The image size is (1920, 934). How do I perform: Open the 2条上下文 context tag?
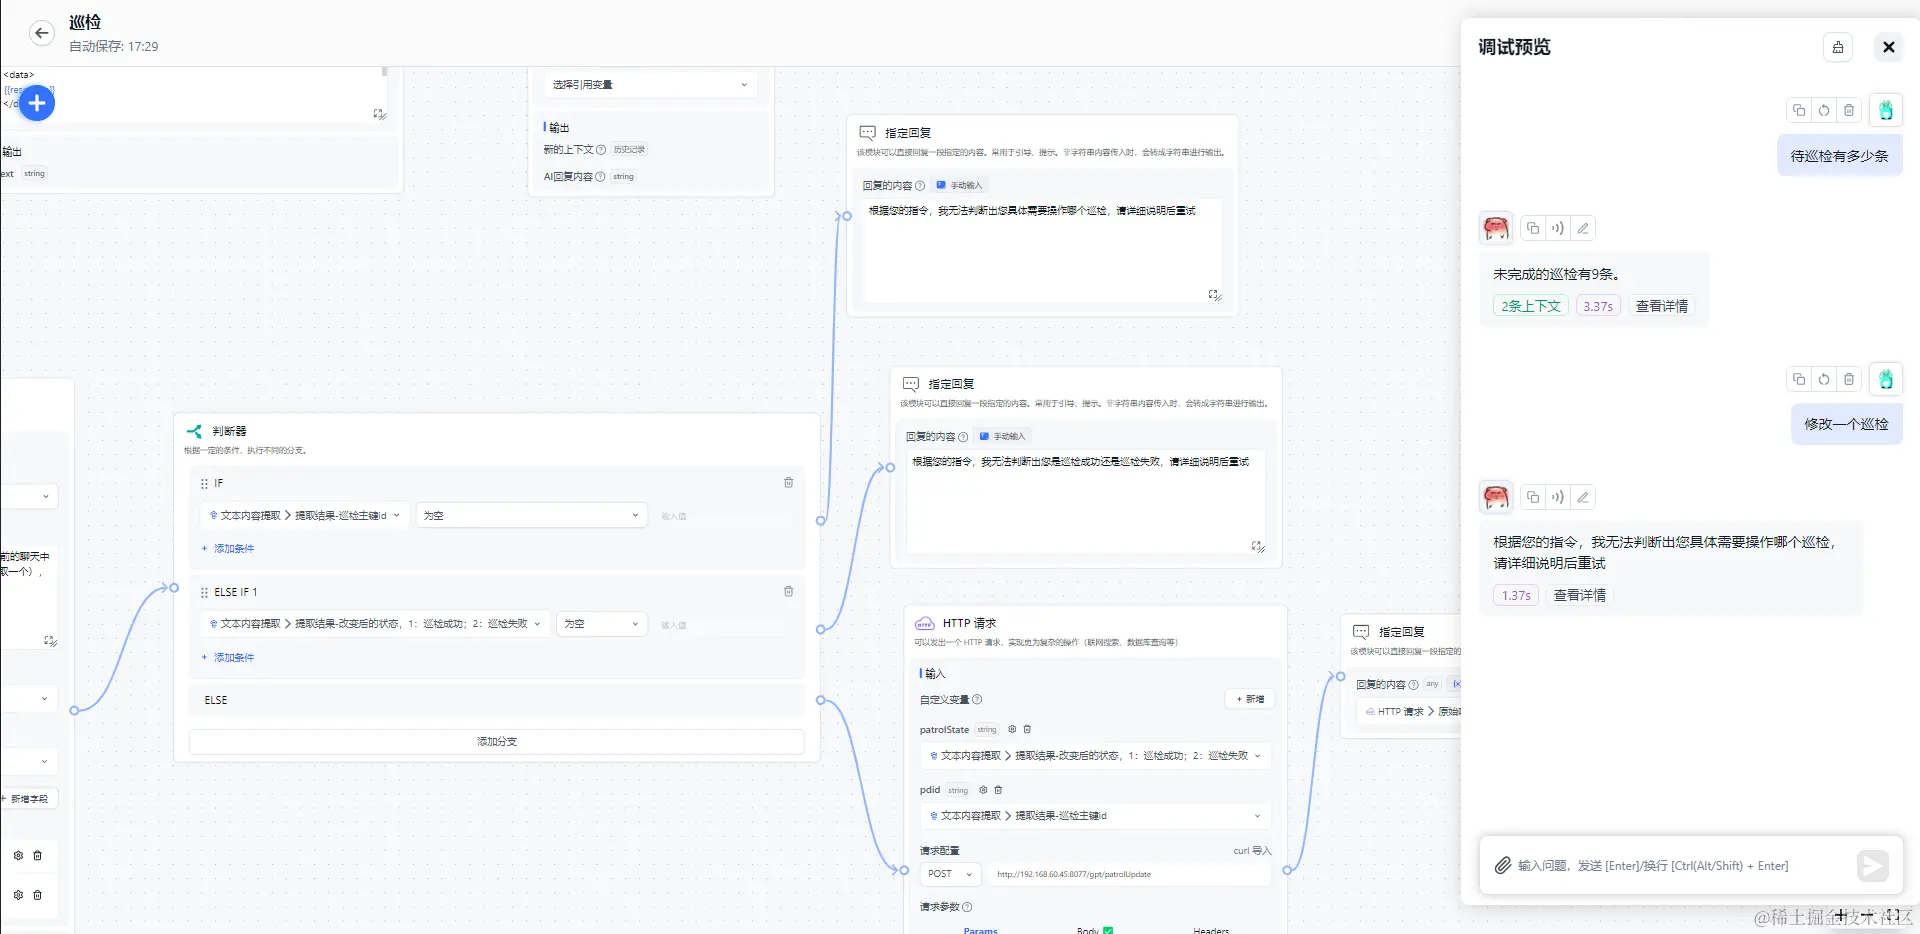pyautogui.click(x=1531, y=307)
